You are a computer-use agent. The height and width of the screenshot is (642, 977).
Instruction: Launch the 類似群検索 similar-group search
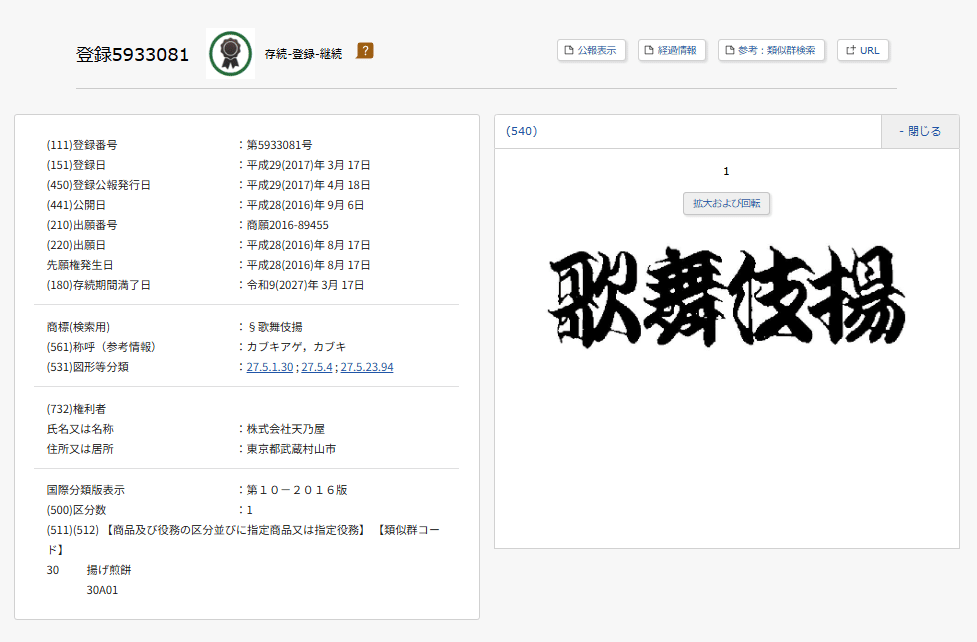click(771, 49)
